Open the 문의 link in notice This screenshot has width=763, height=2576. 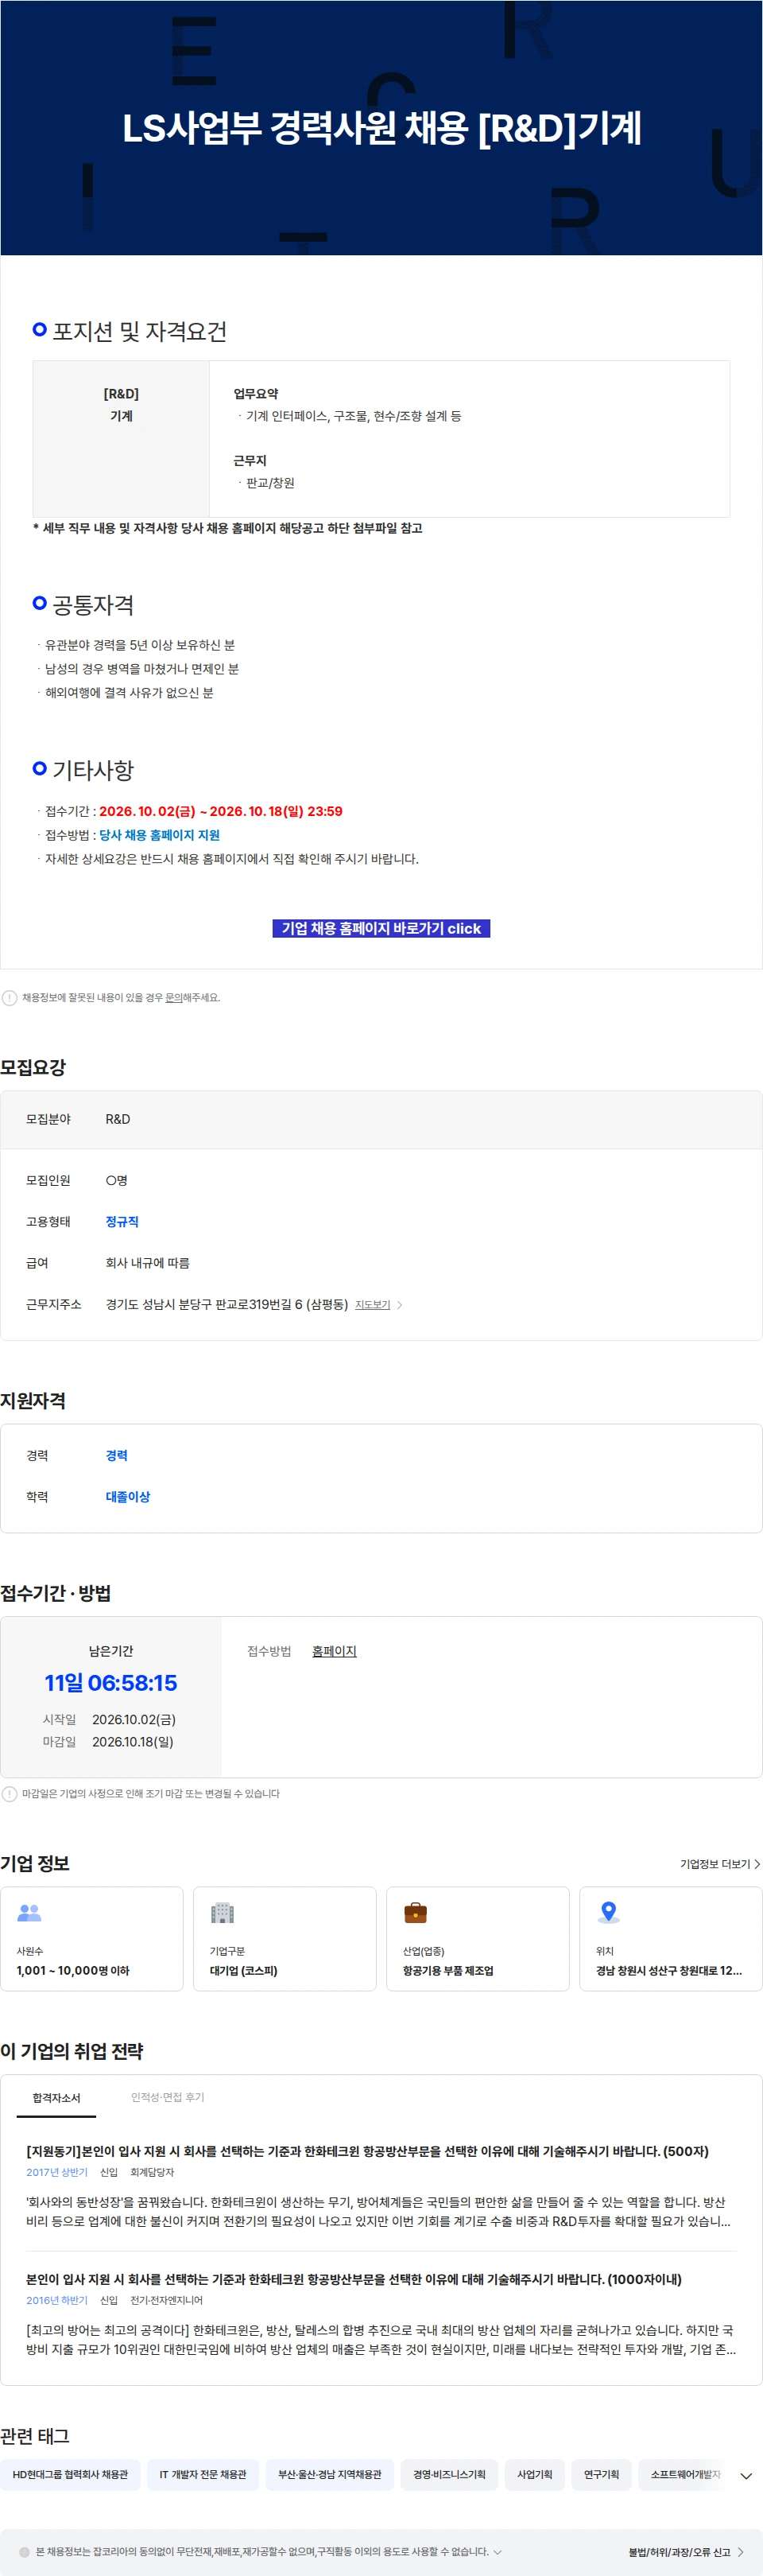pyautogui.click(x=173, y=997)
